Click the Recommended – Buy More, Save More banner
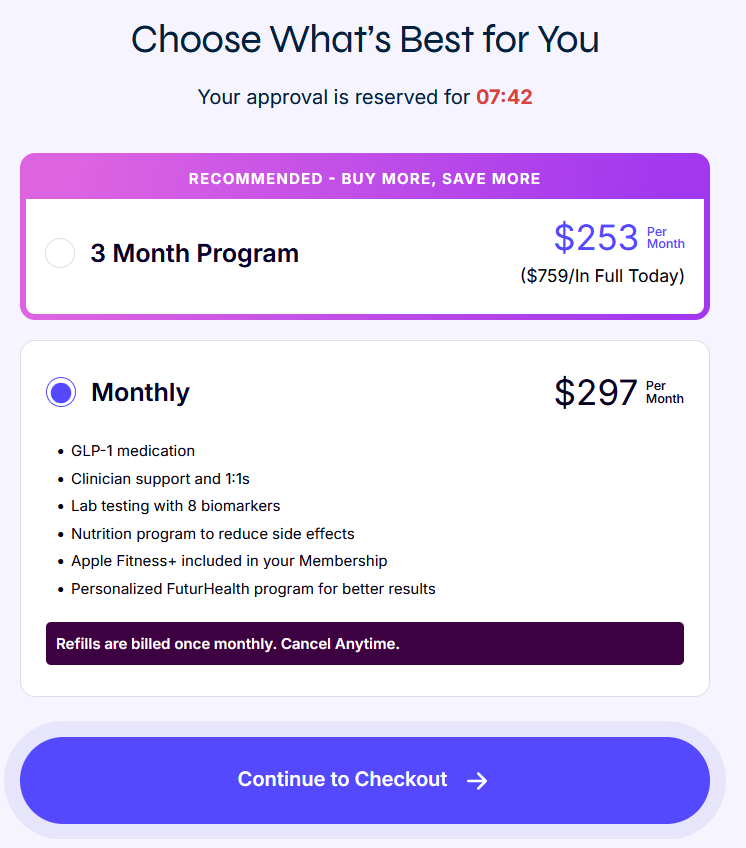Viewport: 746px width, 848px height. (x=364, y=179)
